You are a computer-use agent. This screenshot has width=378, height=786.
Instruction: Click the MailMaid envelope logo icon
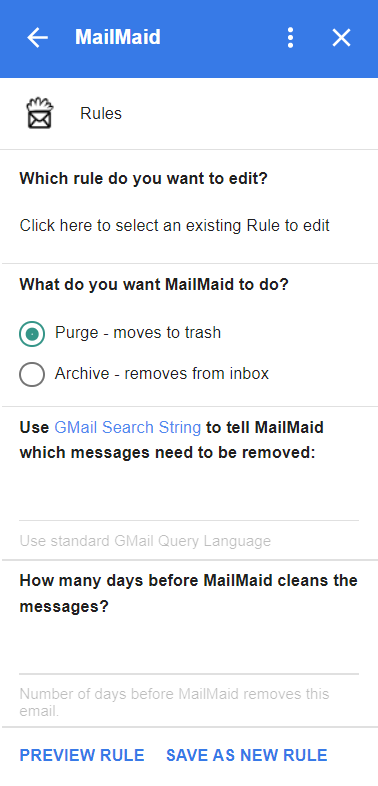tap(40, 113)
